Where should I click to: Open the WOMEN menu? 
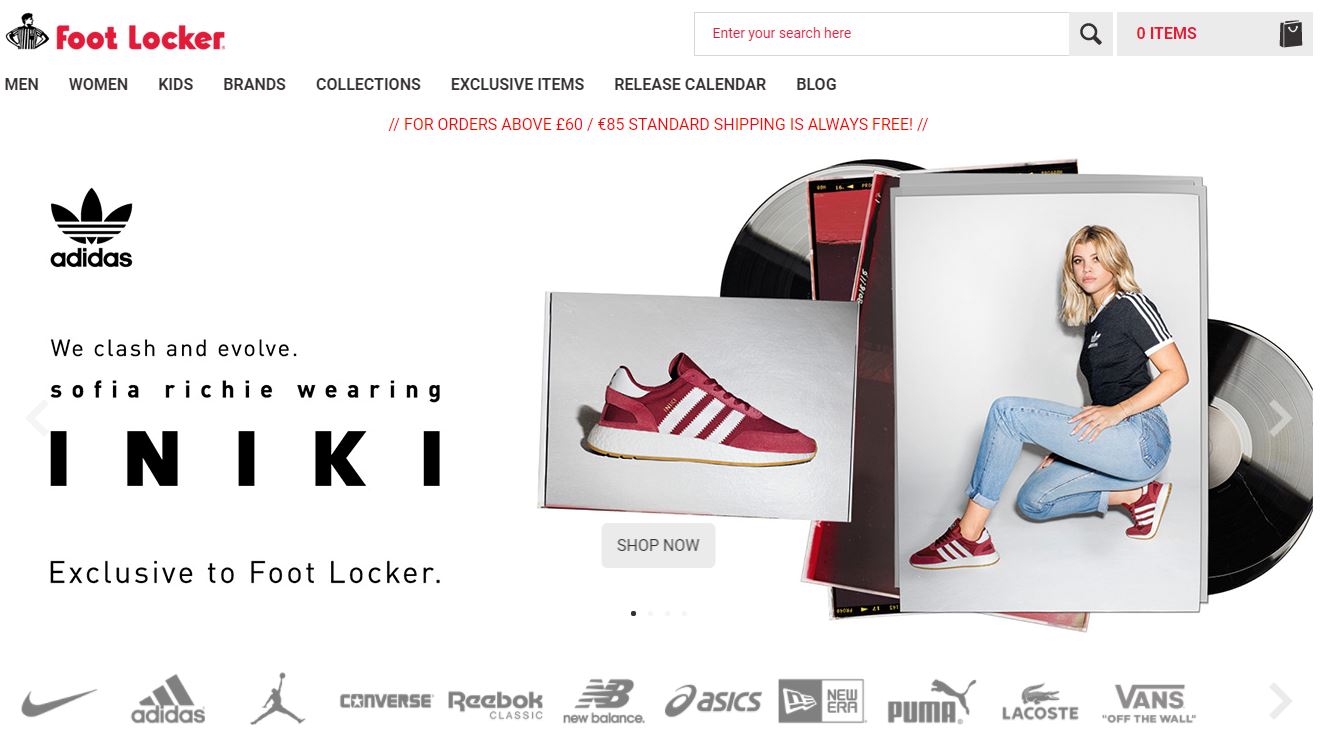coord(98,84)
